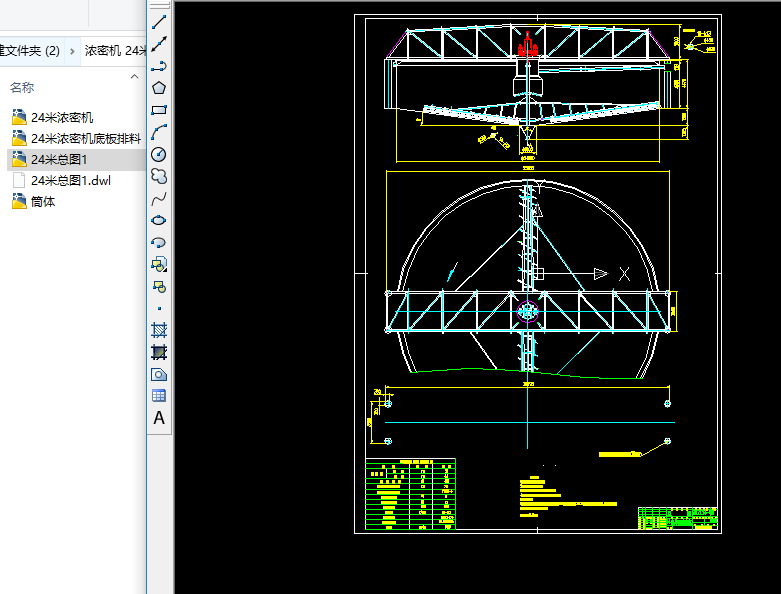Screen dimensions: 781x594
Task: Select the Arc tool
Action: pyautogui.click(x=159, y=132)
